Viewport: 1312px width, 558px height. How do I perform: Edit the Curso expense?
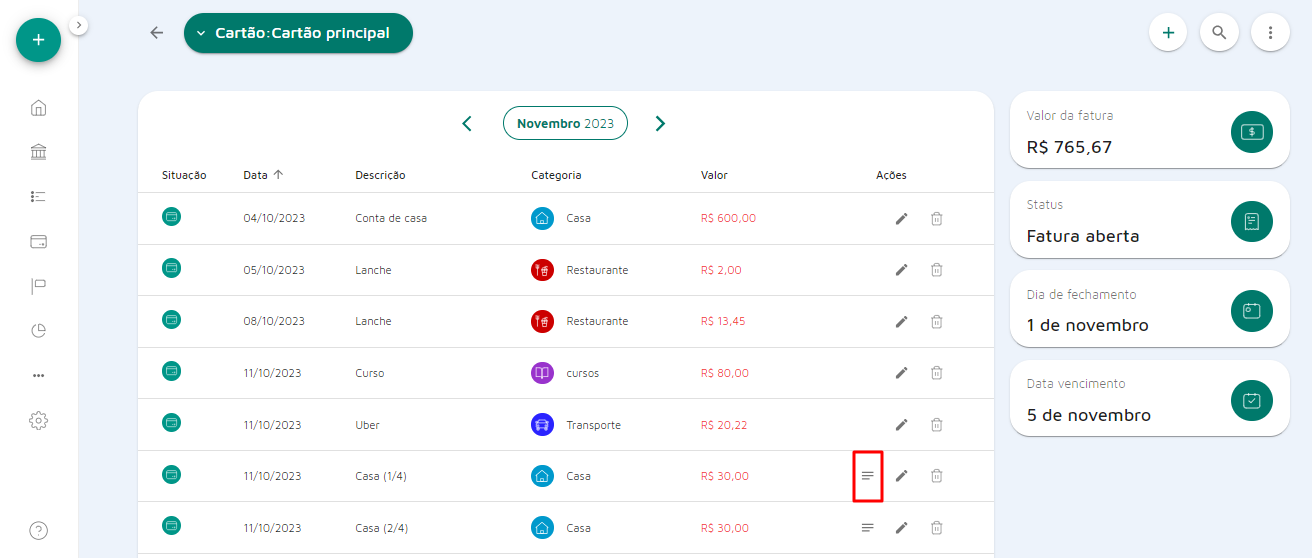click(x=901, y=373)
